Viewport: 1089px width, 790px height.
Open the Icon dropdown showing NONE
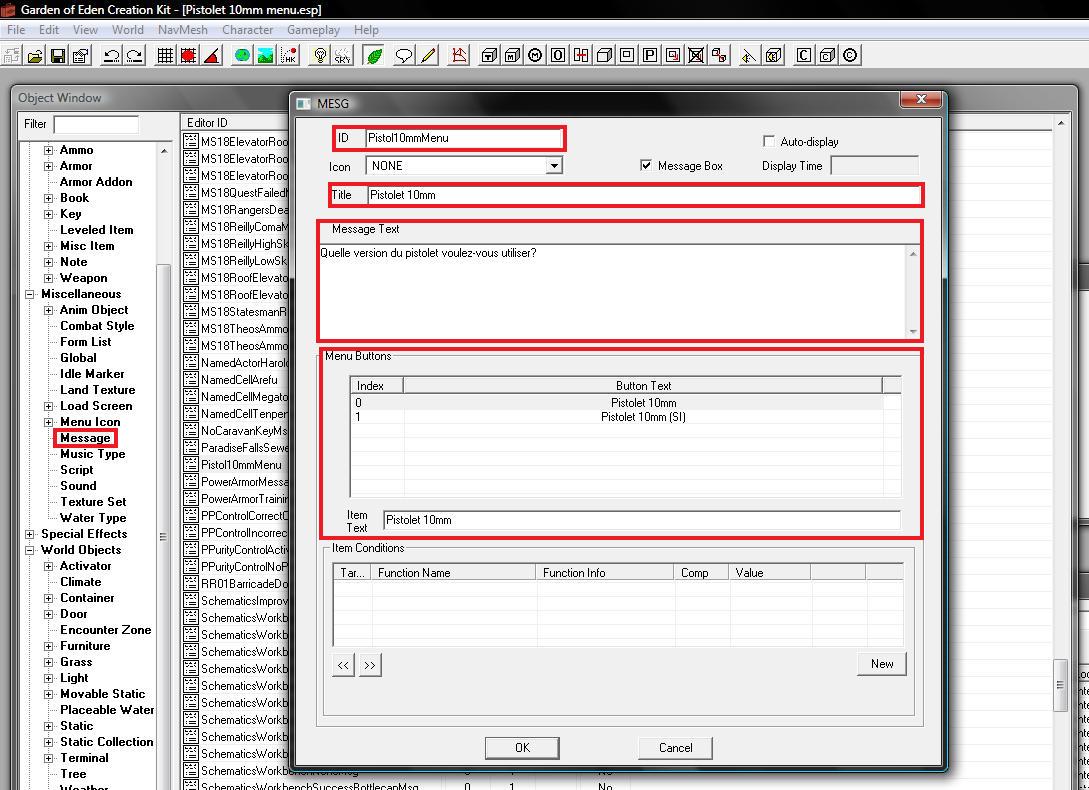click(x=554, y=165)
